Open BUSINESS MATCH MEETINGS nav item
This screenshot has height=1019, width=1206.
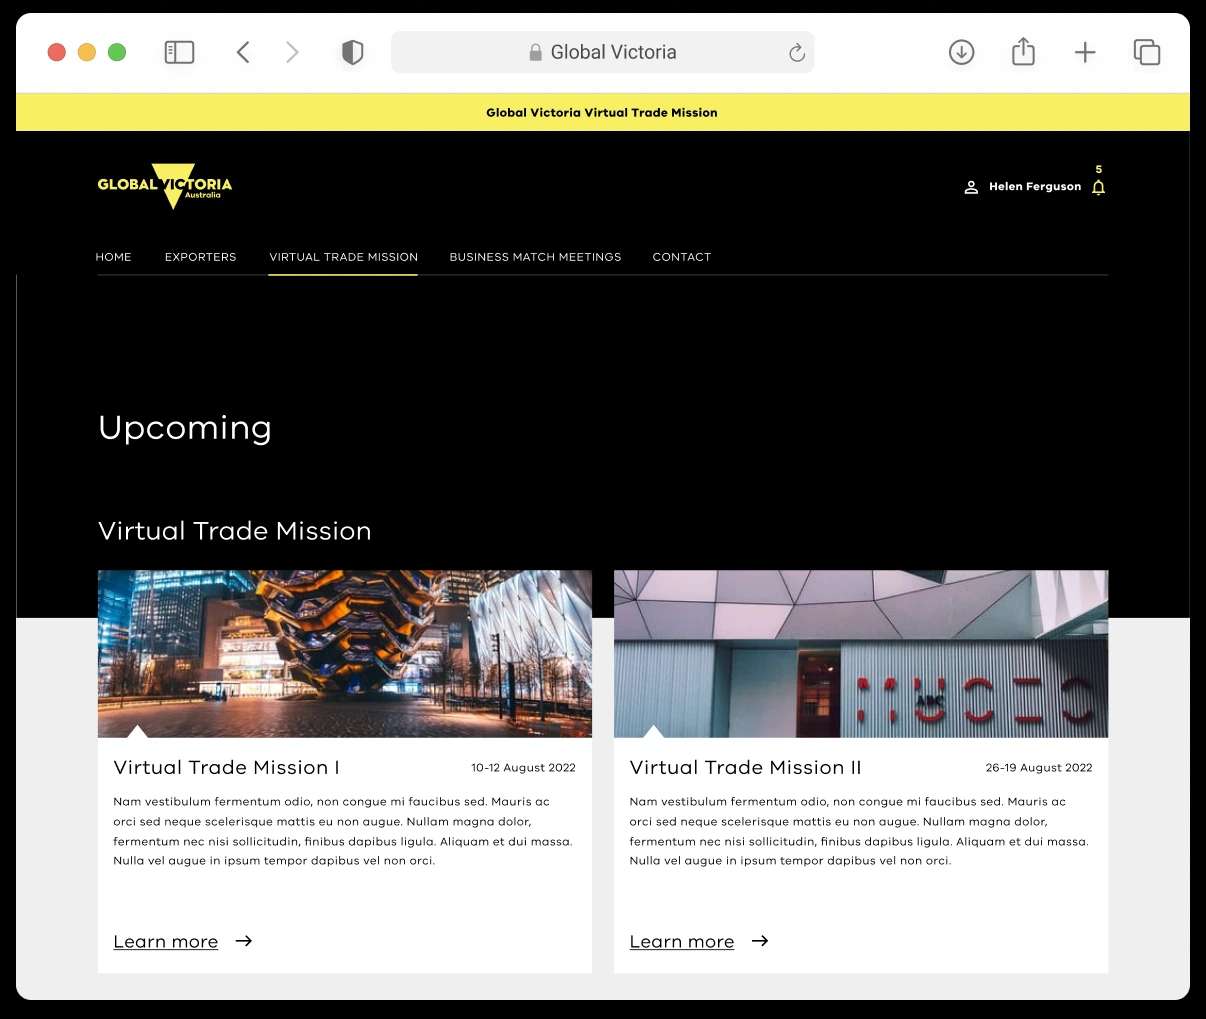[x=535, y=257]
